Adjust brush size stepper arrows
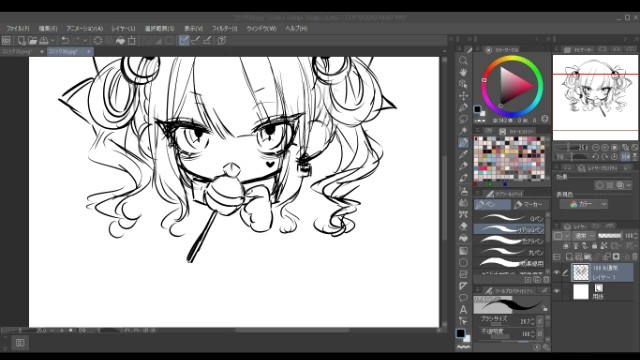640x360 pixels. pyautogui.click(x=533, y=322)
